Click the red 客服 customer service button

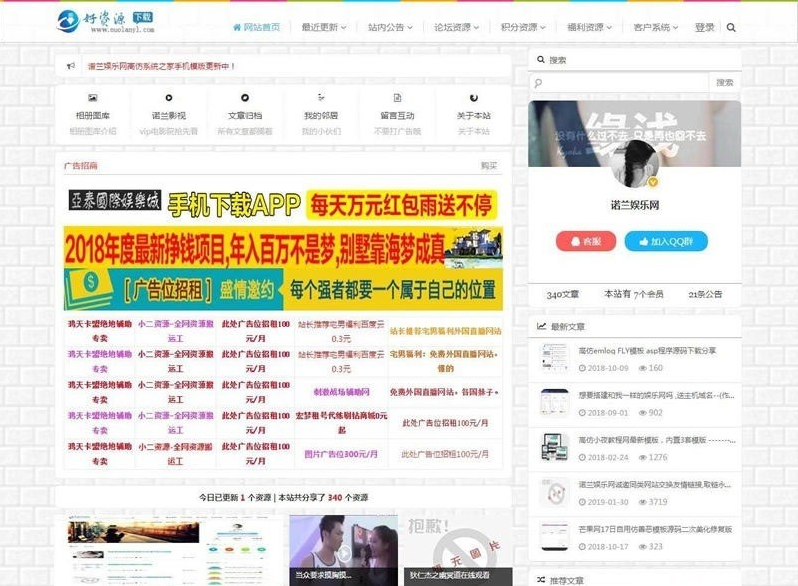click(x=585, y=241)
